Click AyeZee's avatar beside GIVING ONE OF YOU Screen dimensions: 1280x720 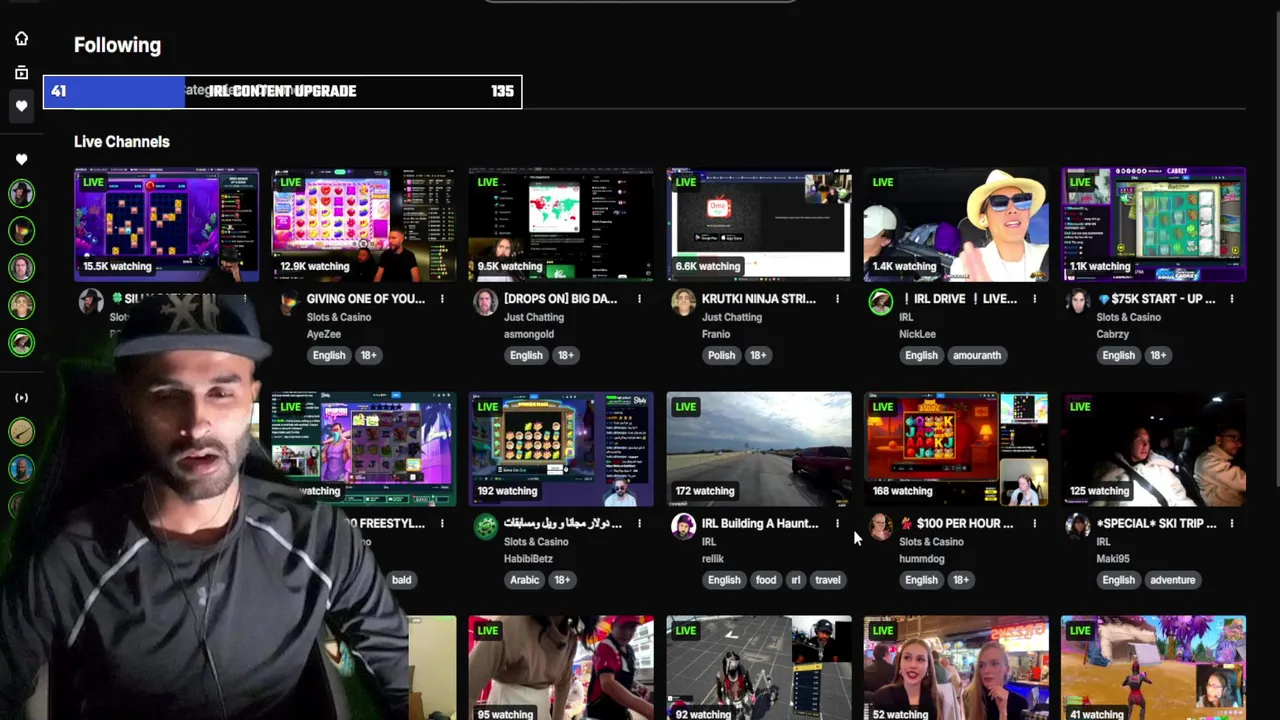click(288, 302)
